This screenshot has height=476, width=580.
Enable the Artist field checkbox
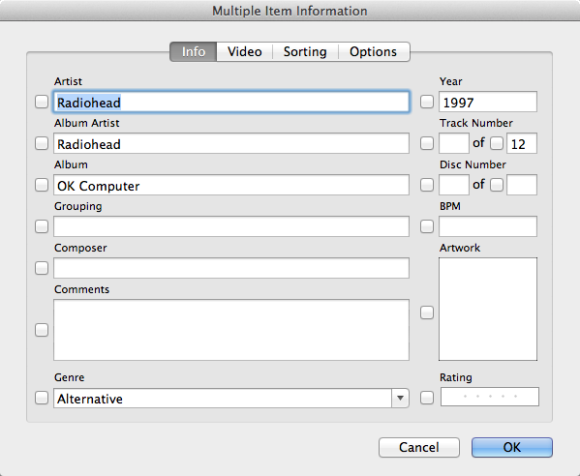41,102
